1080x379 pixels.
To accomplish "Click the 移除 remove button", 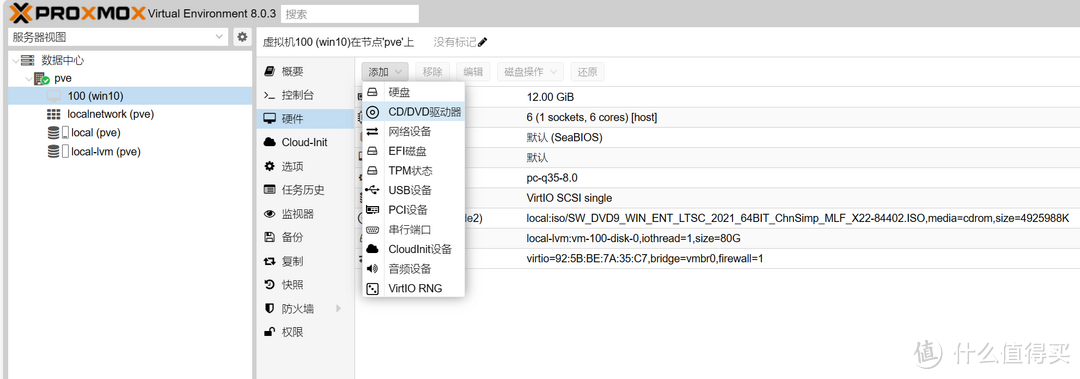I will [x=433, y=72].
